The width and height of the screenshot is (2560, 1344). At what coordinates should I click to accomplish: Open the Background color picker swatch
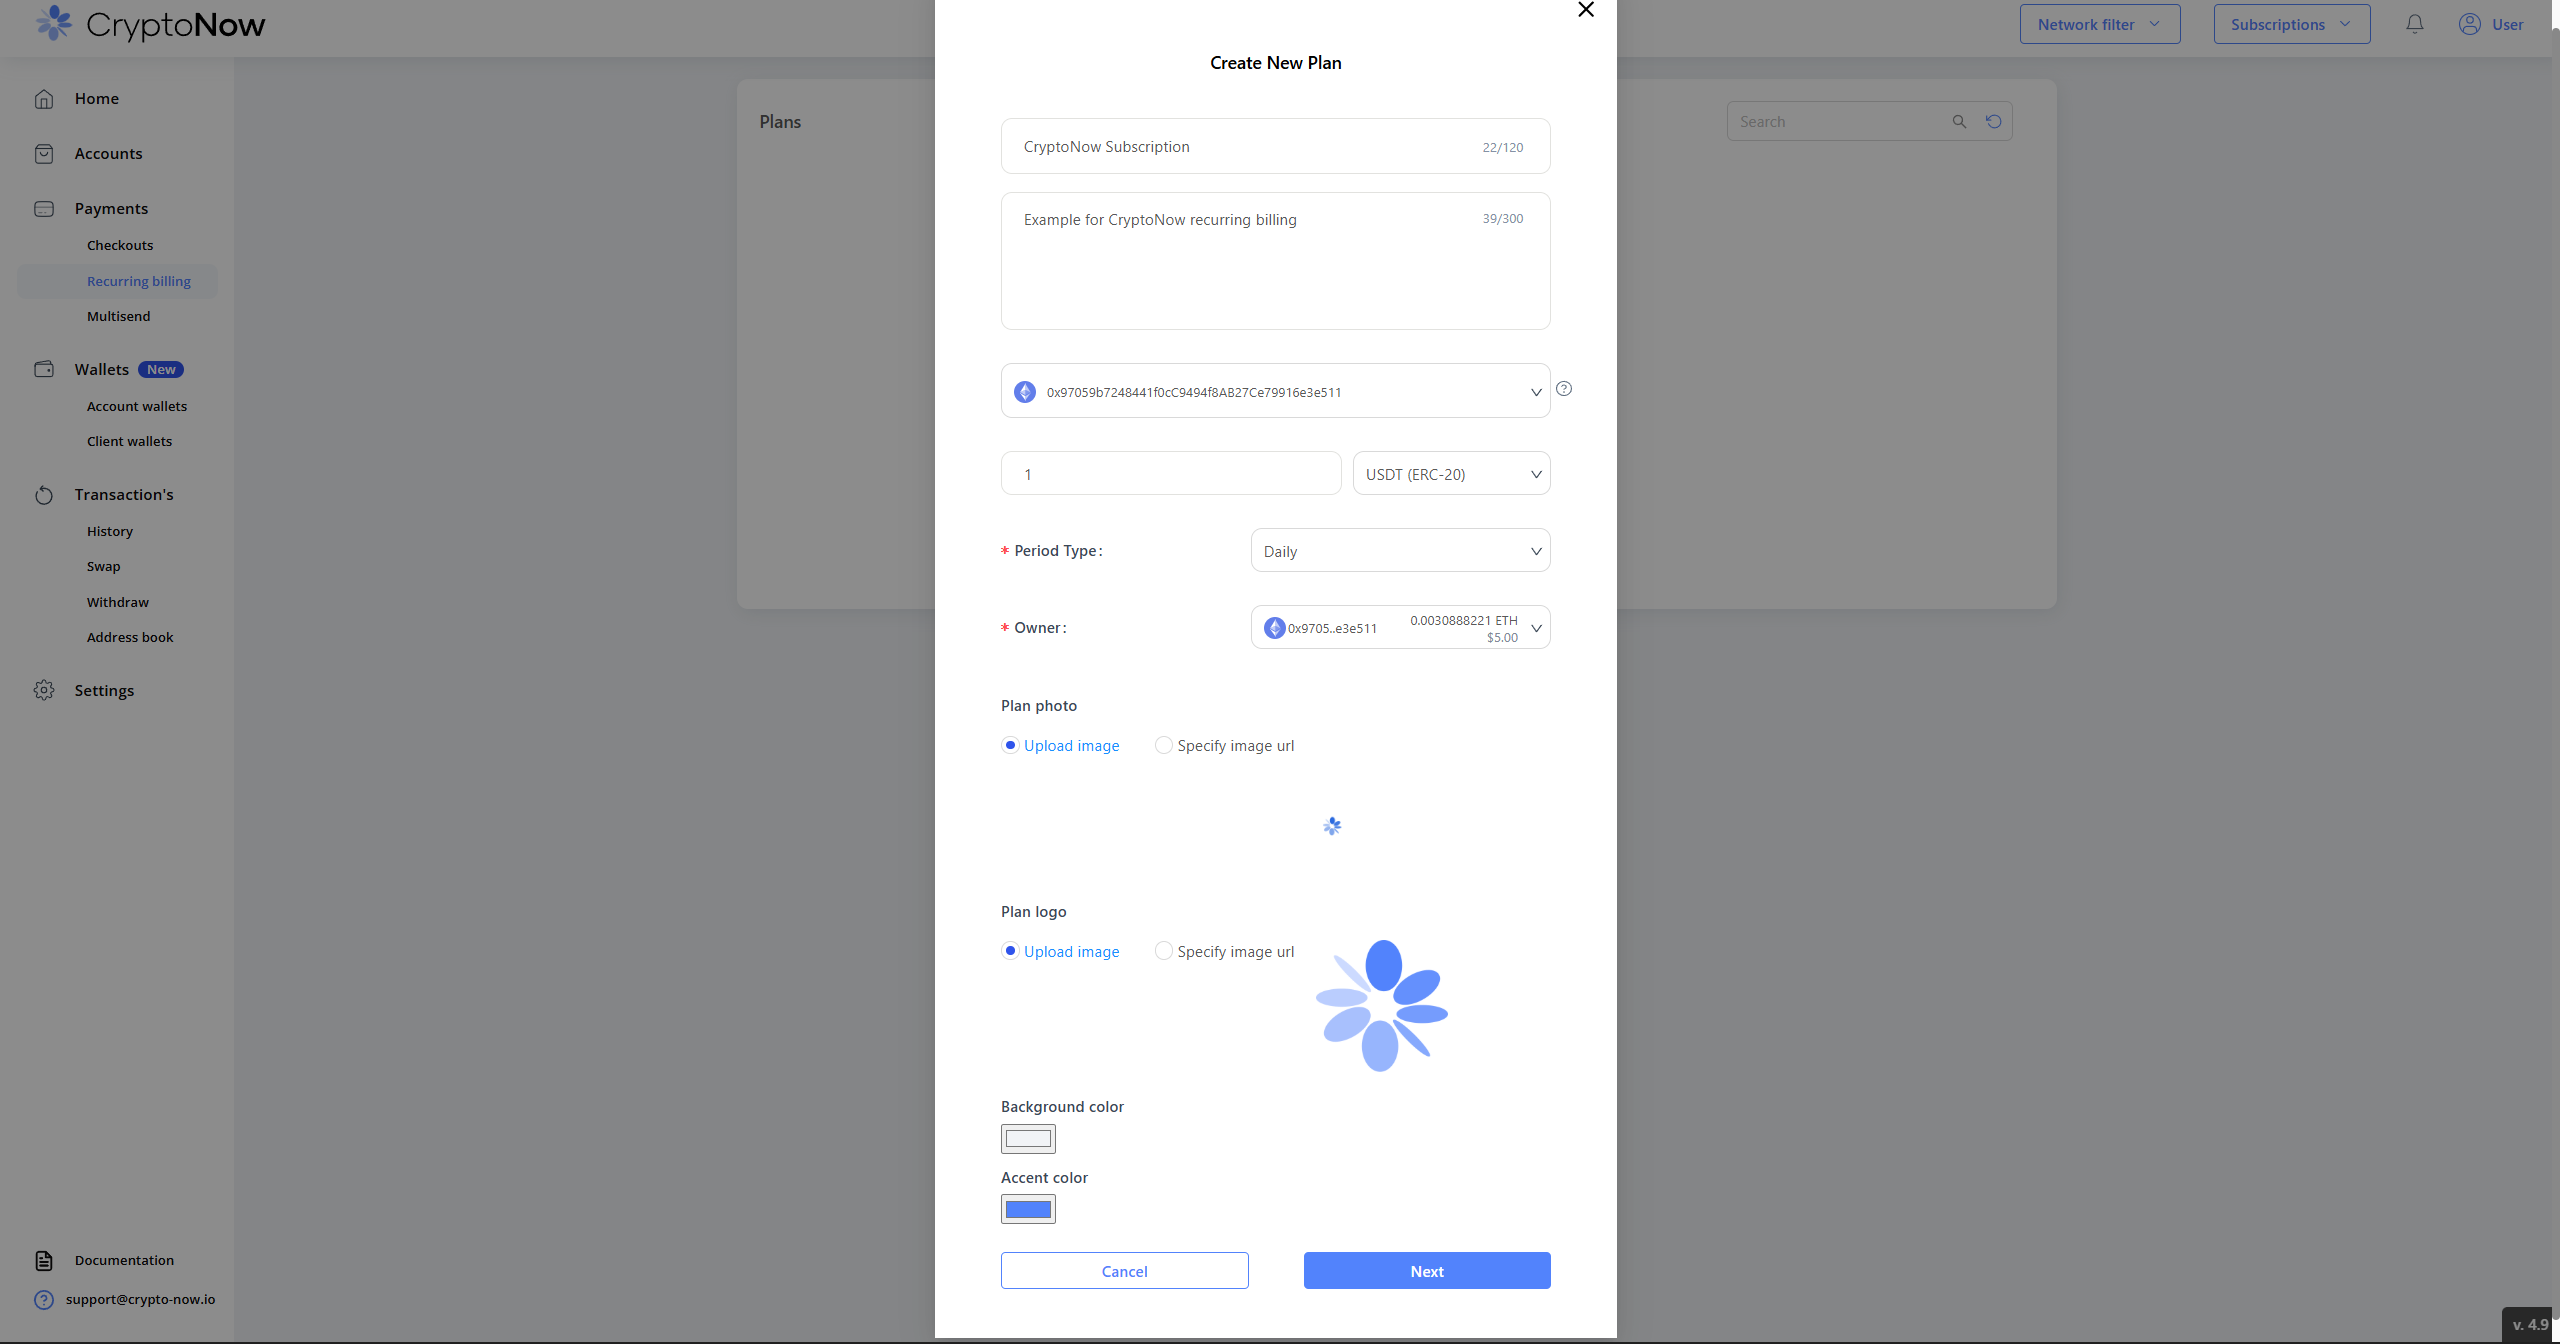click(1028, 1139)
